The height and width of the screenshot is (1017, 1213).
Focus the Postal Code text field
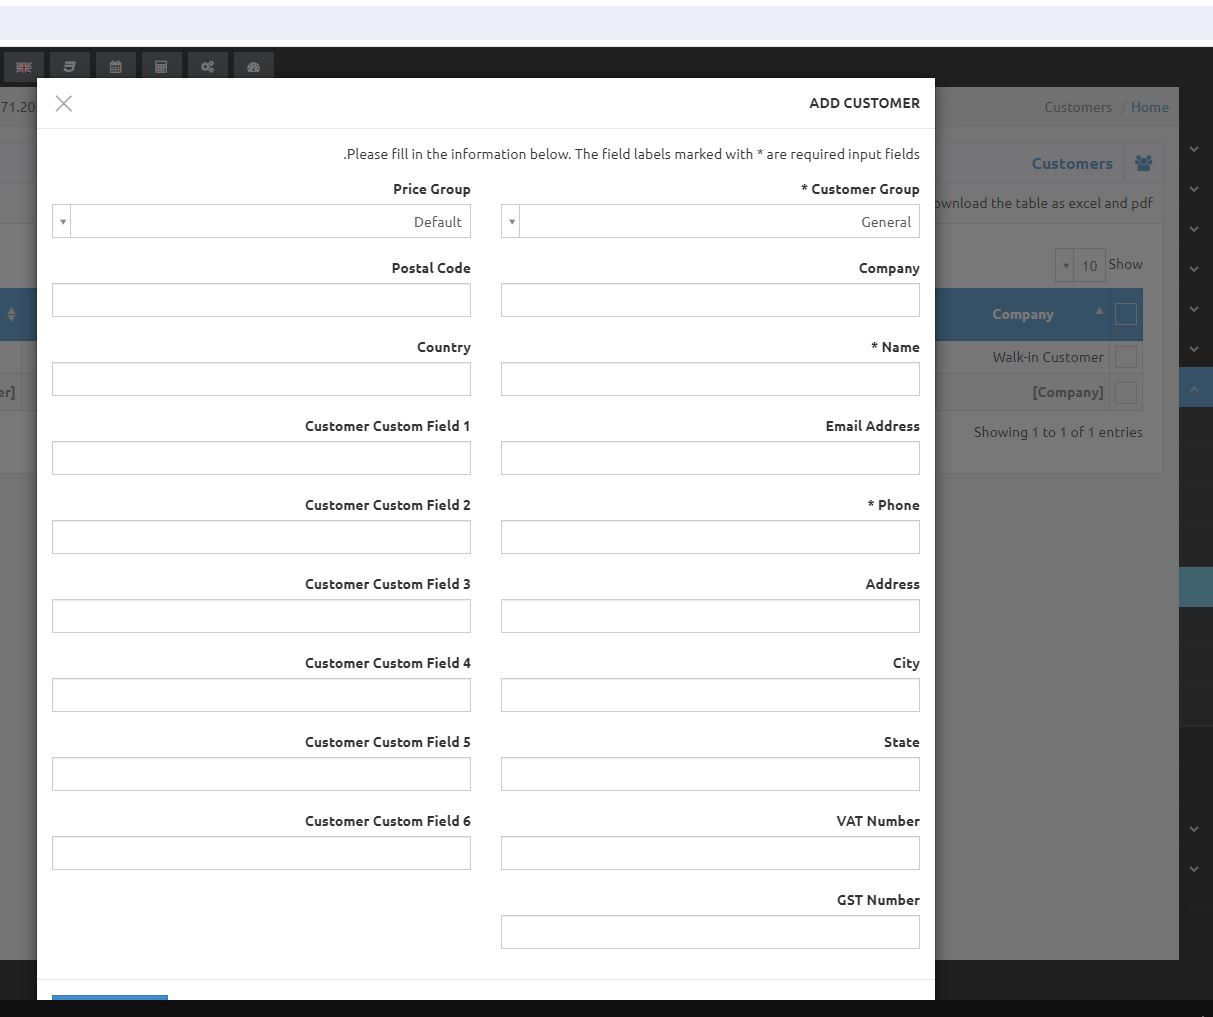point(261,300)
